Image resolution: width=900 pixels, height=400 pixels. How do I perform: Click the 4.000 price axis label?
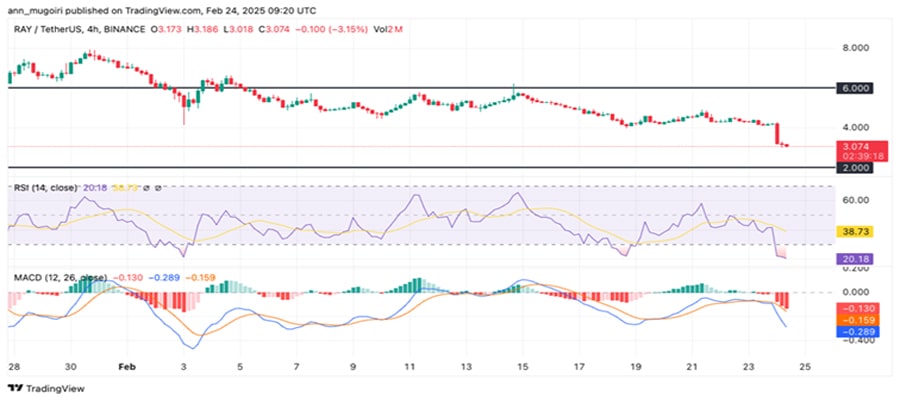click(x=858, y=127)
